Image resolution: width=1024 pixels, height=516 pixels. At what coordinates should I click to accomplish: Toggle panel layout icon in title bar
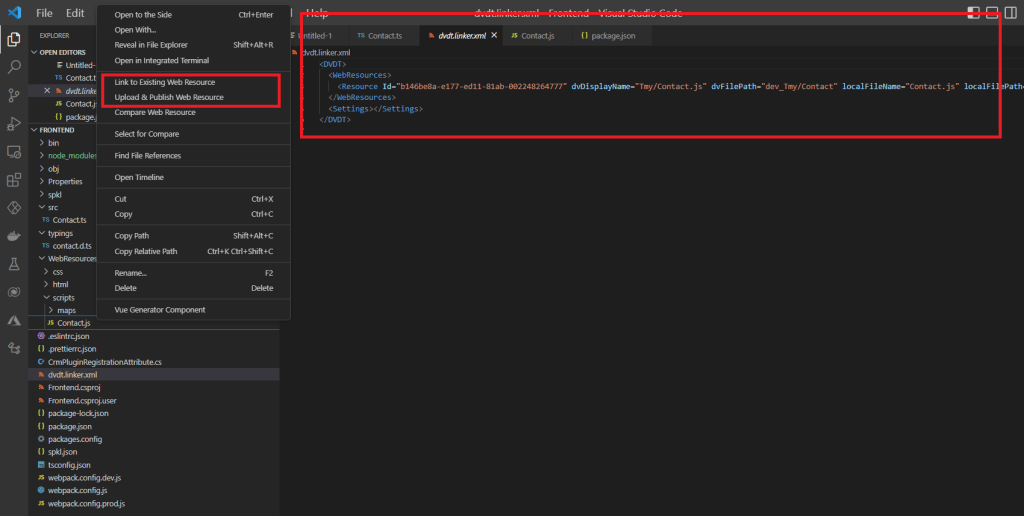pyautogui.click(x=992, y=13)
